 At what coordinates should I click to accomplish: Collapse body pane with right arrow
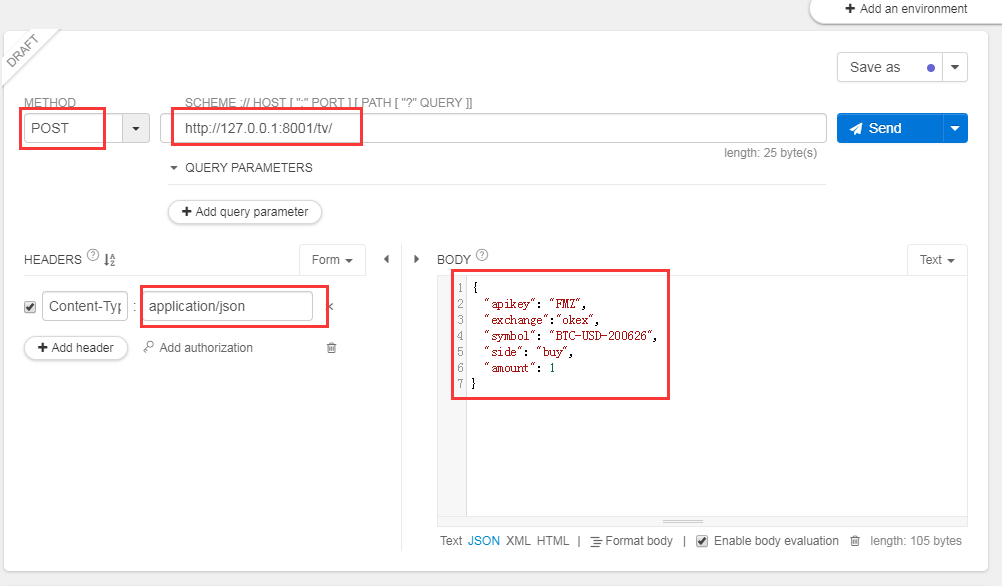pyautogui.click(x=416, y=259)
